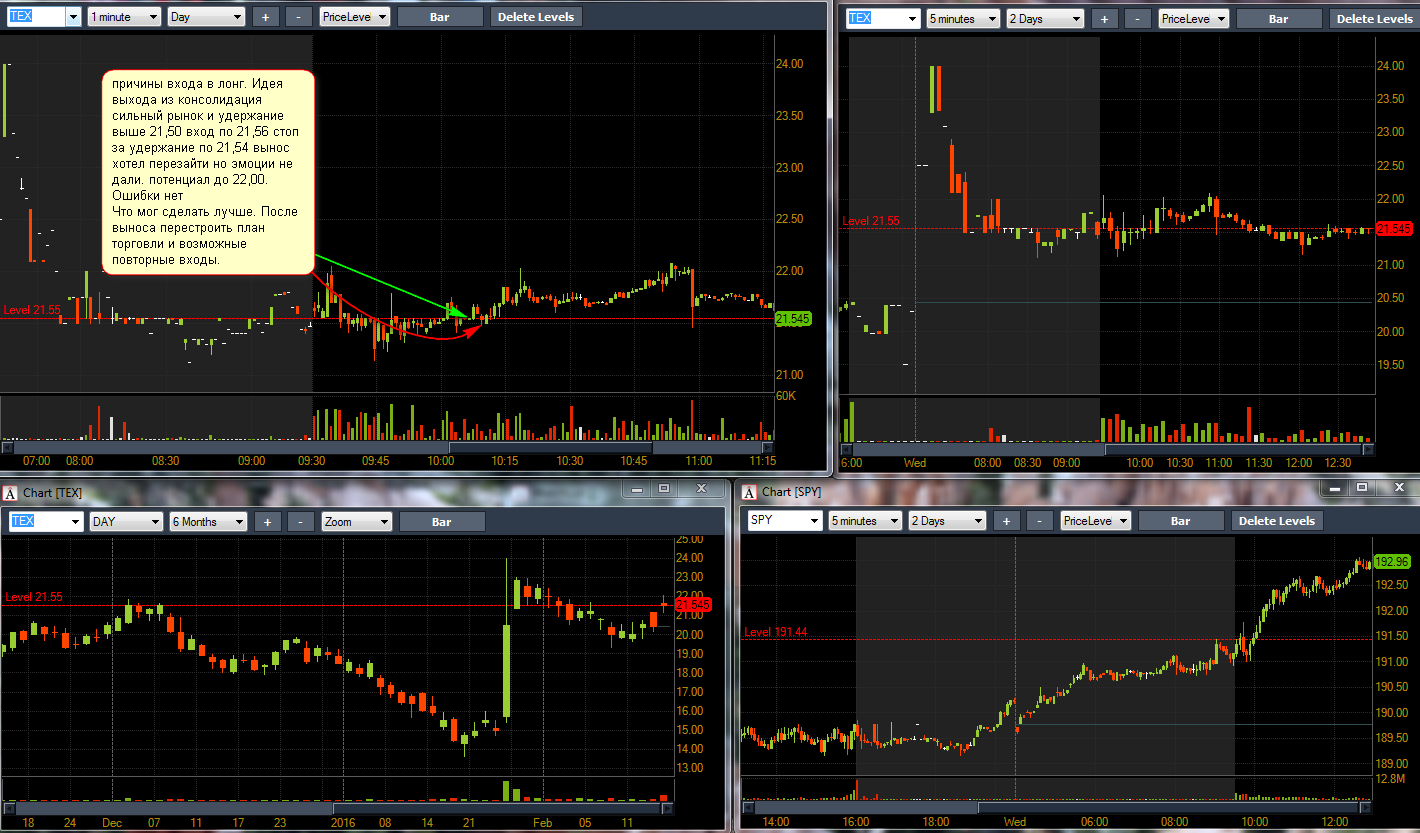Zoom out with minus on TEX 1 minute chart
1420x833 pixels.
298,17
